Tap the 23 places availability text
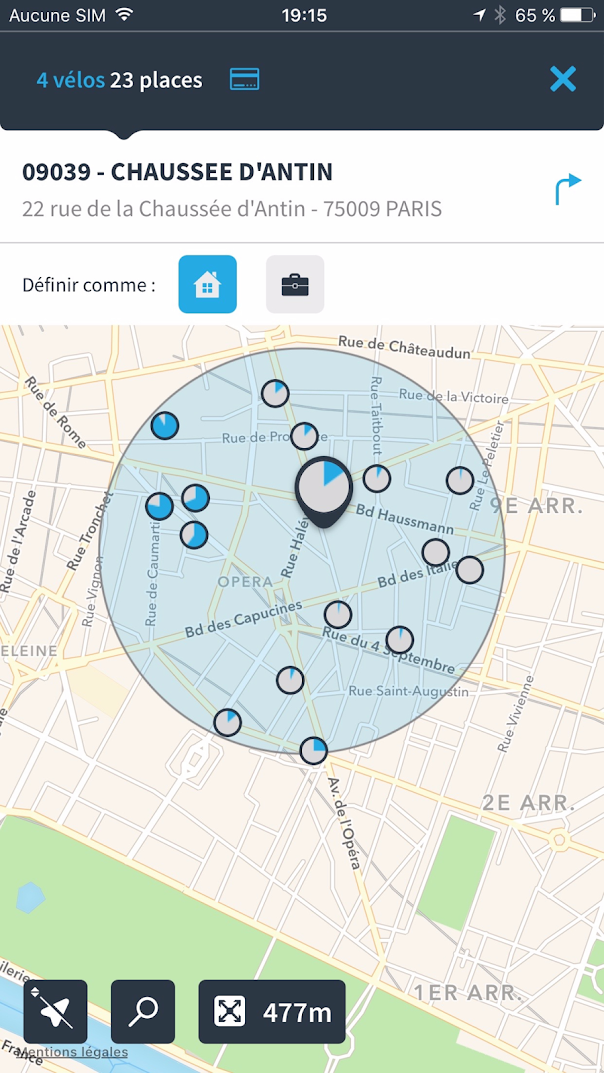Viewport: 604px width, 1073px height. click(156, 80)
